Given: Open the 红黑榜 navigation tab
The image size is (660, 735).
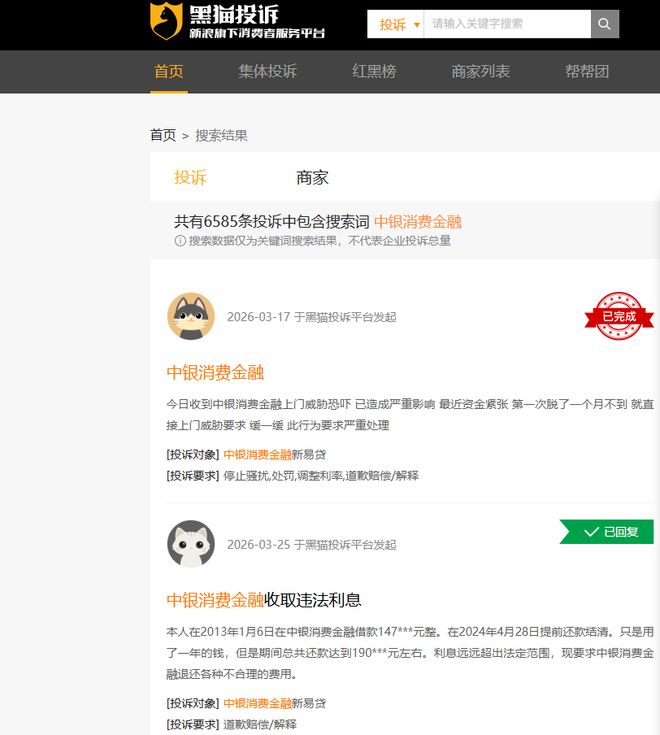Looking at the screenshot, I should [x=374, y=72].
